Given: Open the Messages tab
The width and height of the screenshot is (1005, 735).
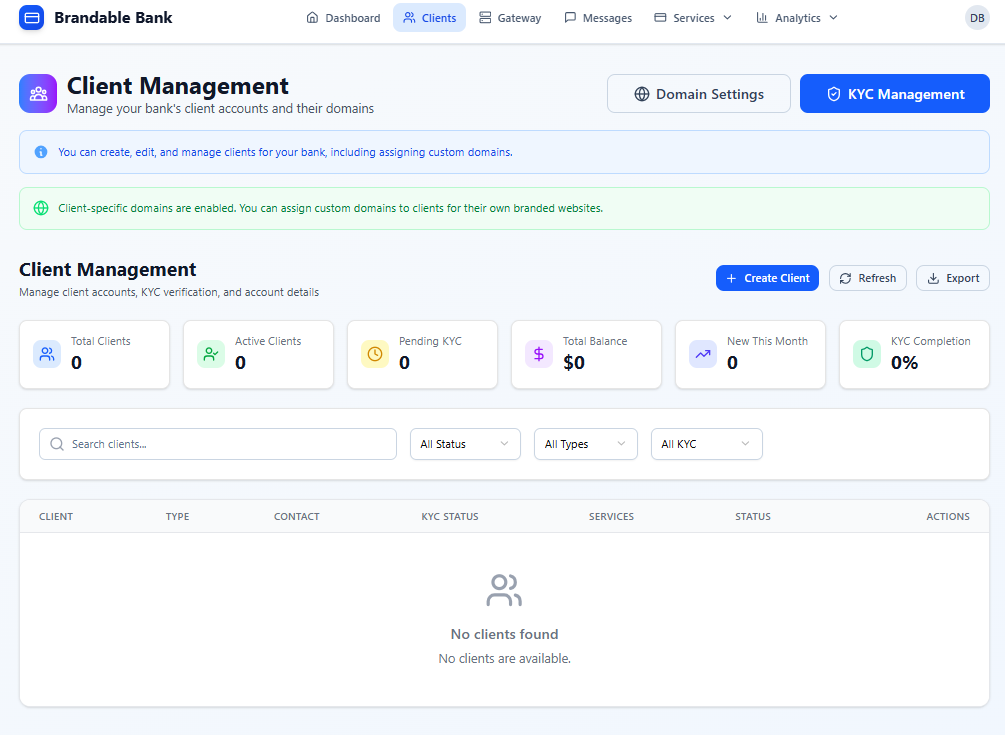Looking at the screenshot, I should pyautogui.click(x=598, y=18).
